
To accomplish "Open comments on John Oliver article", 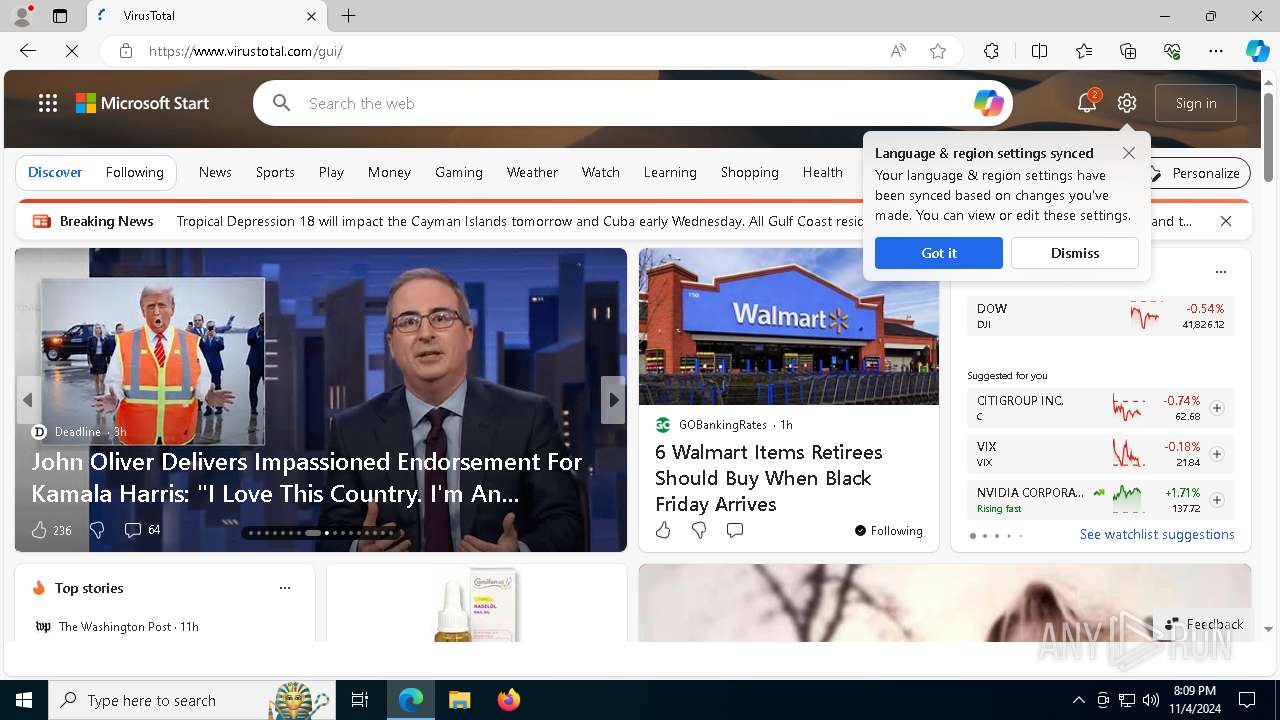I will click(x=132, y=530).
